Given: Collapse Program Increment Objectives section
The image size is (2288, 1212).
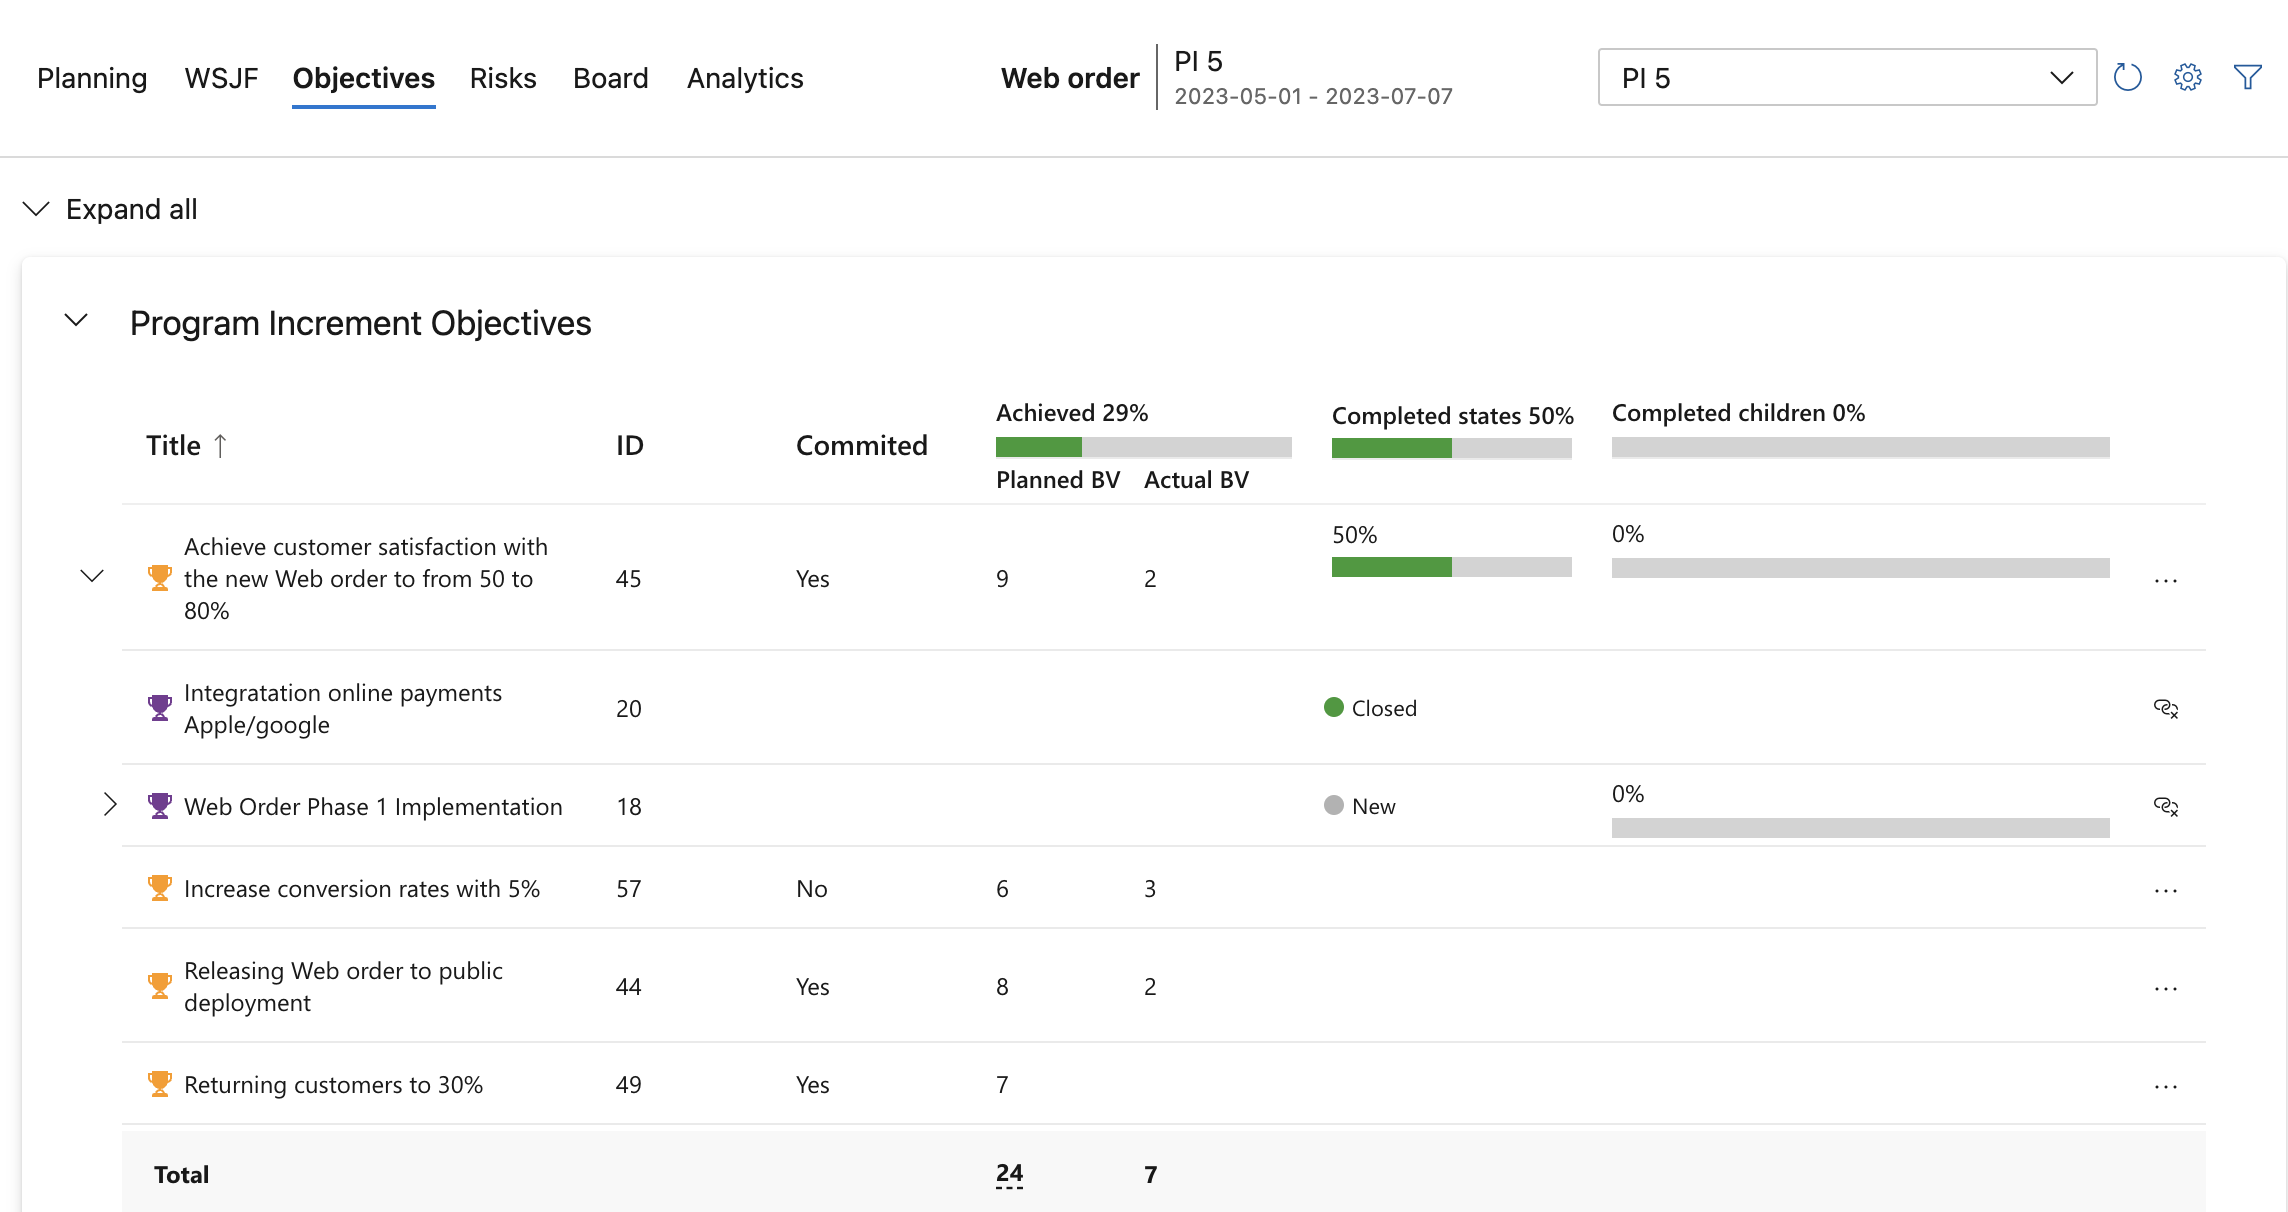Looking at the screenshot, I should [x=76, y=321].
